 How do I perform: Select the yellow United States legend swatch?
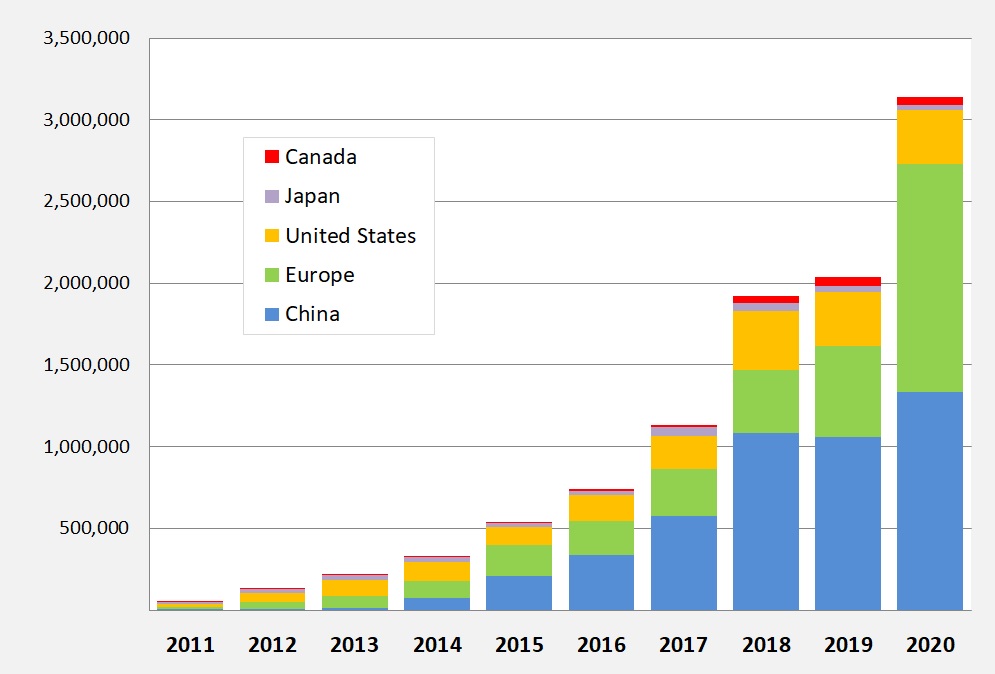tap(271, 236)
